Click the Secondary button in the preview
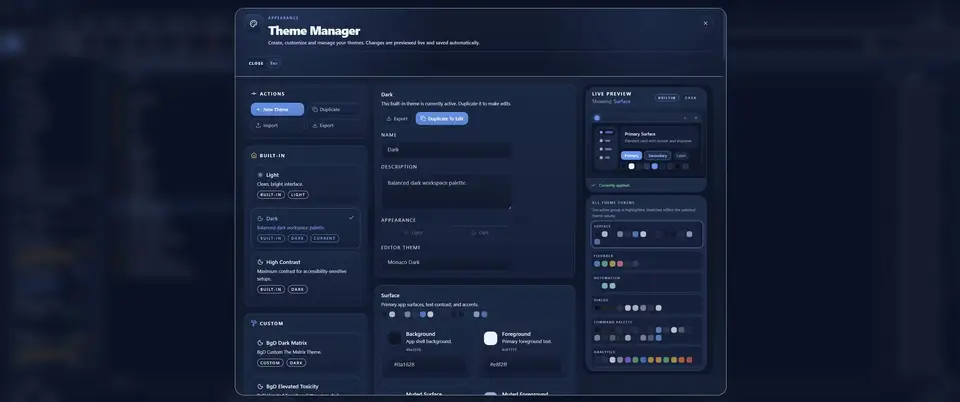960x402 pixels. [658, 155]
